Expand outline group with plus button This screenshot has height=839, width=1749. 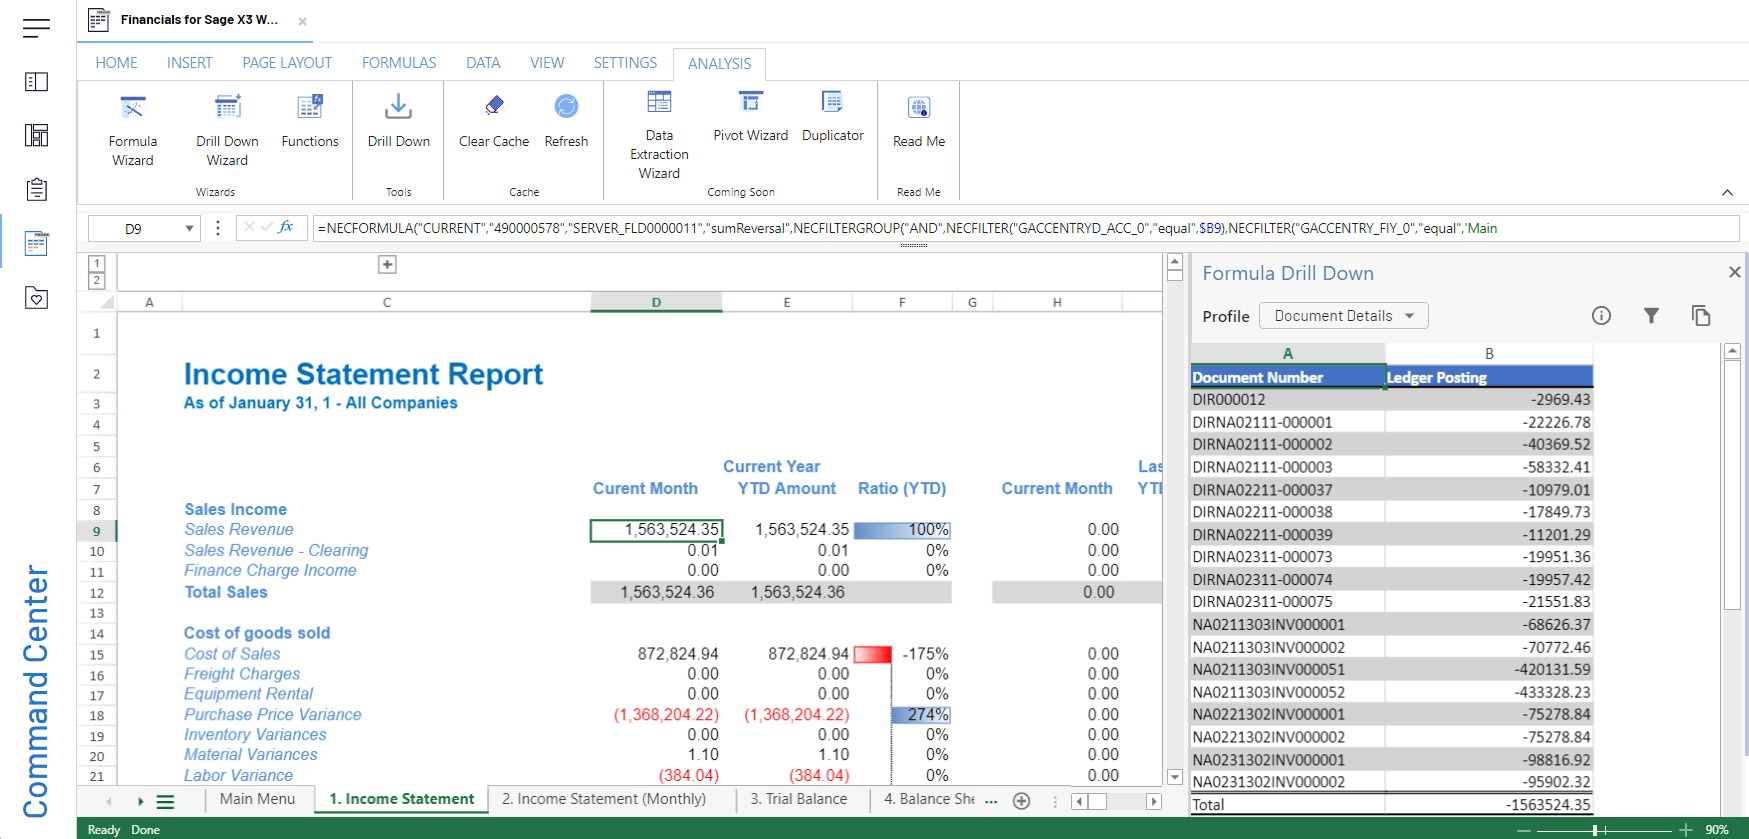(x=388, y=265)
